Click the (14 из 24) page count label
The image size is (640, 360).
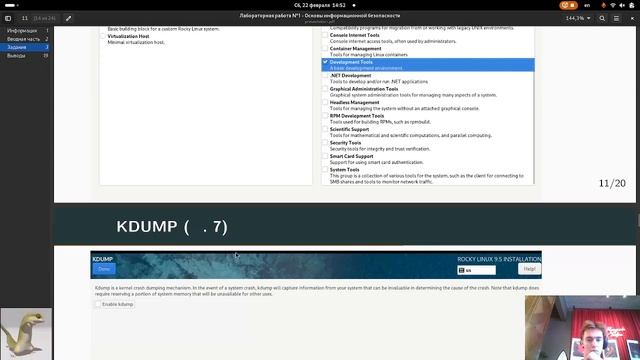44,18
